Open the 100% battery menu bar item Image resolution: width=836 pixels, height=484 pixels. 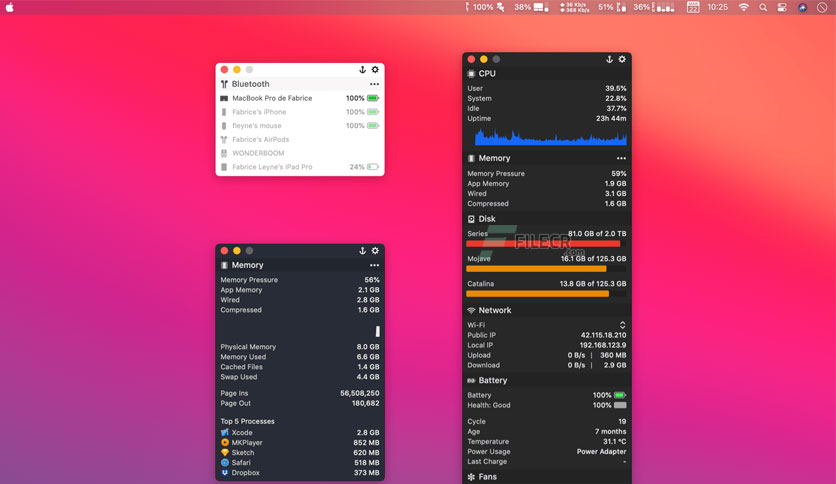click(x=479, y=7)
